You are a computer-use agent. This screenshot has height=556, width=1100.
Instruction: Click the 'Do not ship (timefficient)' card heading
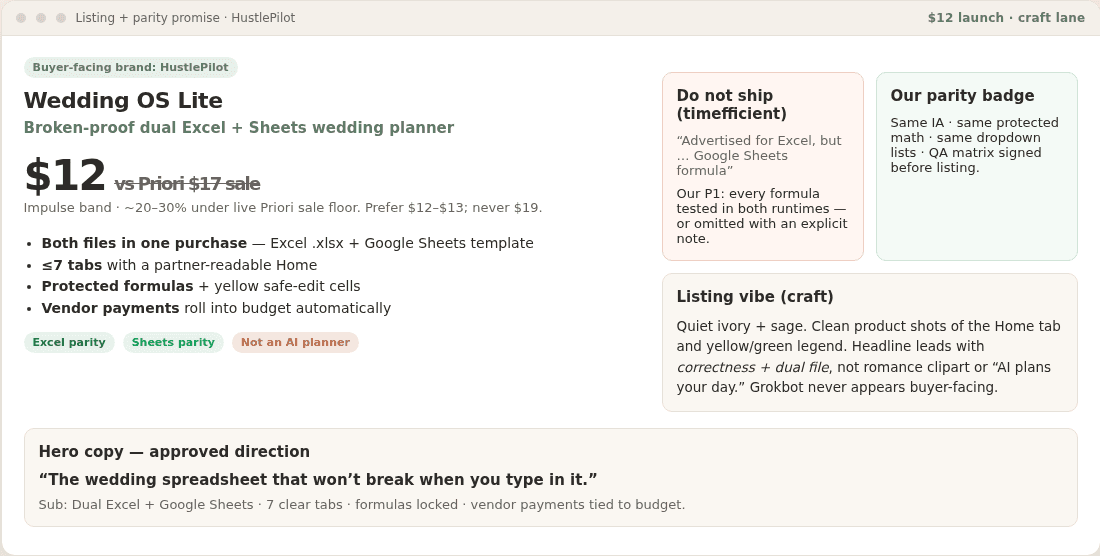pyautogui.click(x=732, y=104)
